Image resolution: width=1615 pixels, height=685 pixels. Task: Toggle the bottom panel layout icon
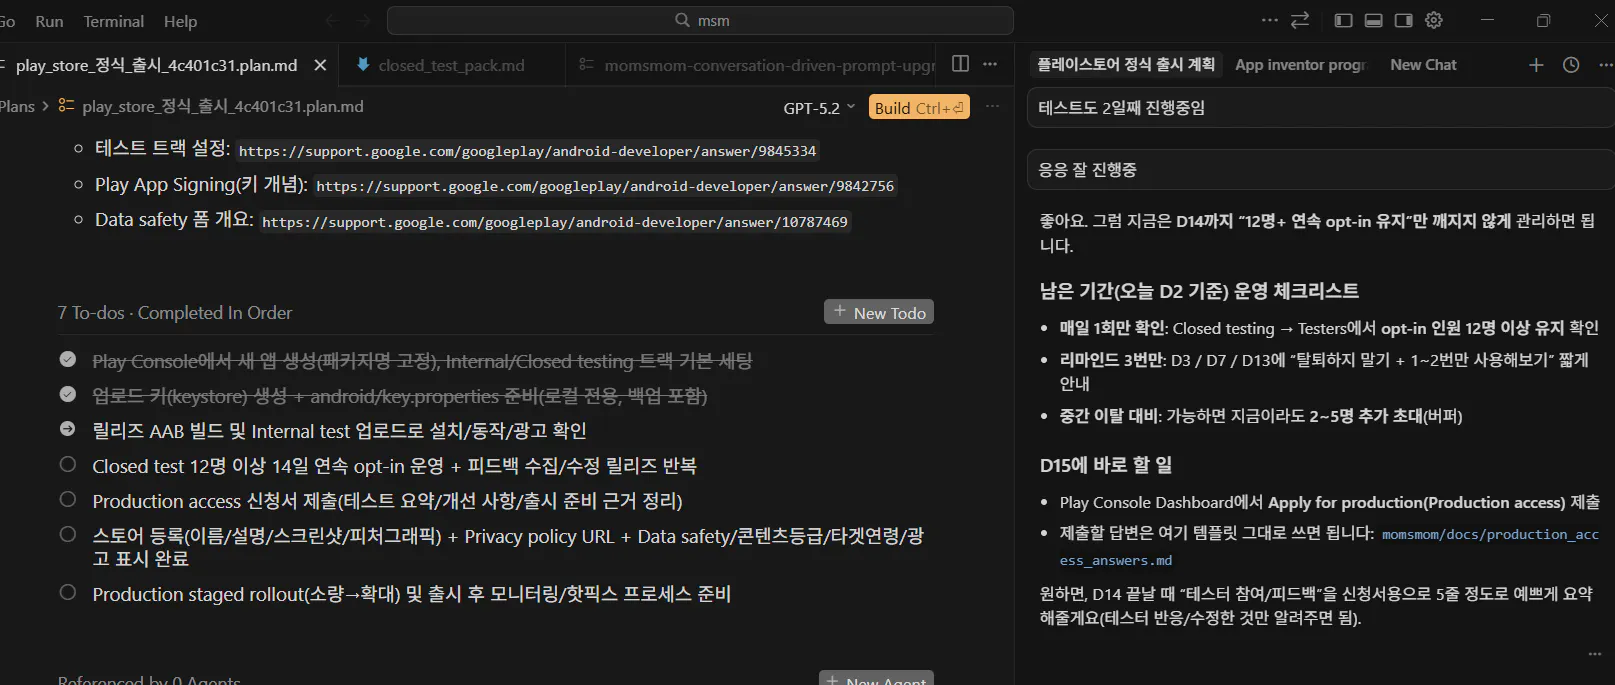pos(1374,20)
